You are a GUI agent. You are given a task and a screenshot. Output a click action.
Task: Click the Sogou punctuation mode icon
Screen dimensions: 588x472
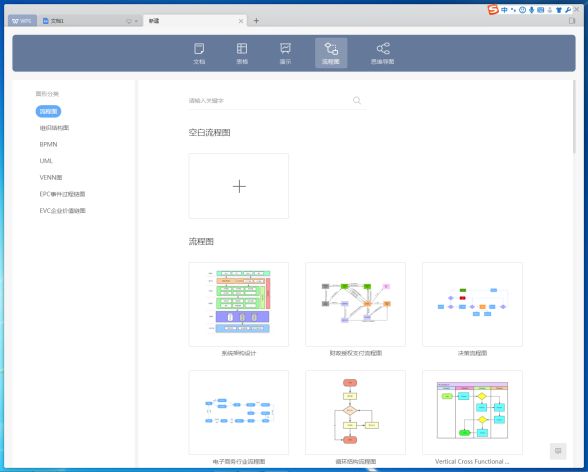click(513, 10)
